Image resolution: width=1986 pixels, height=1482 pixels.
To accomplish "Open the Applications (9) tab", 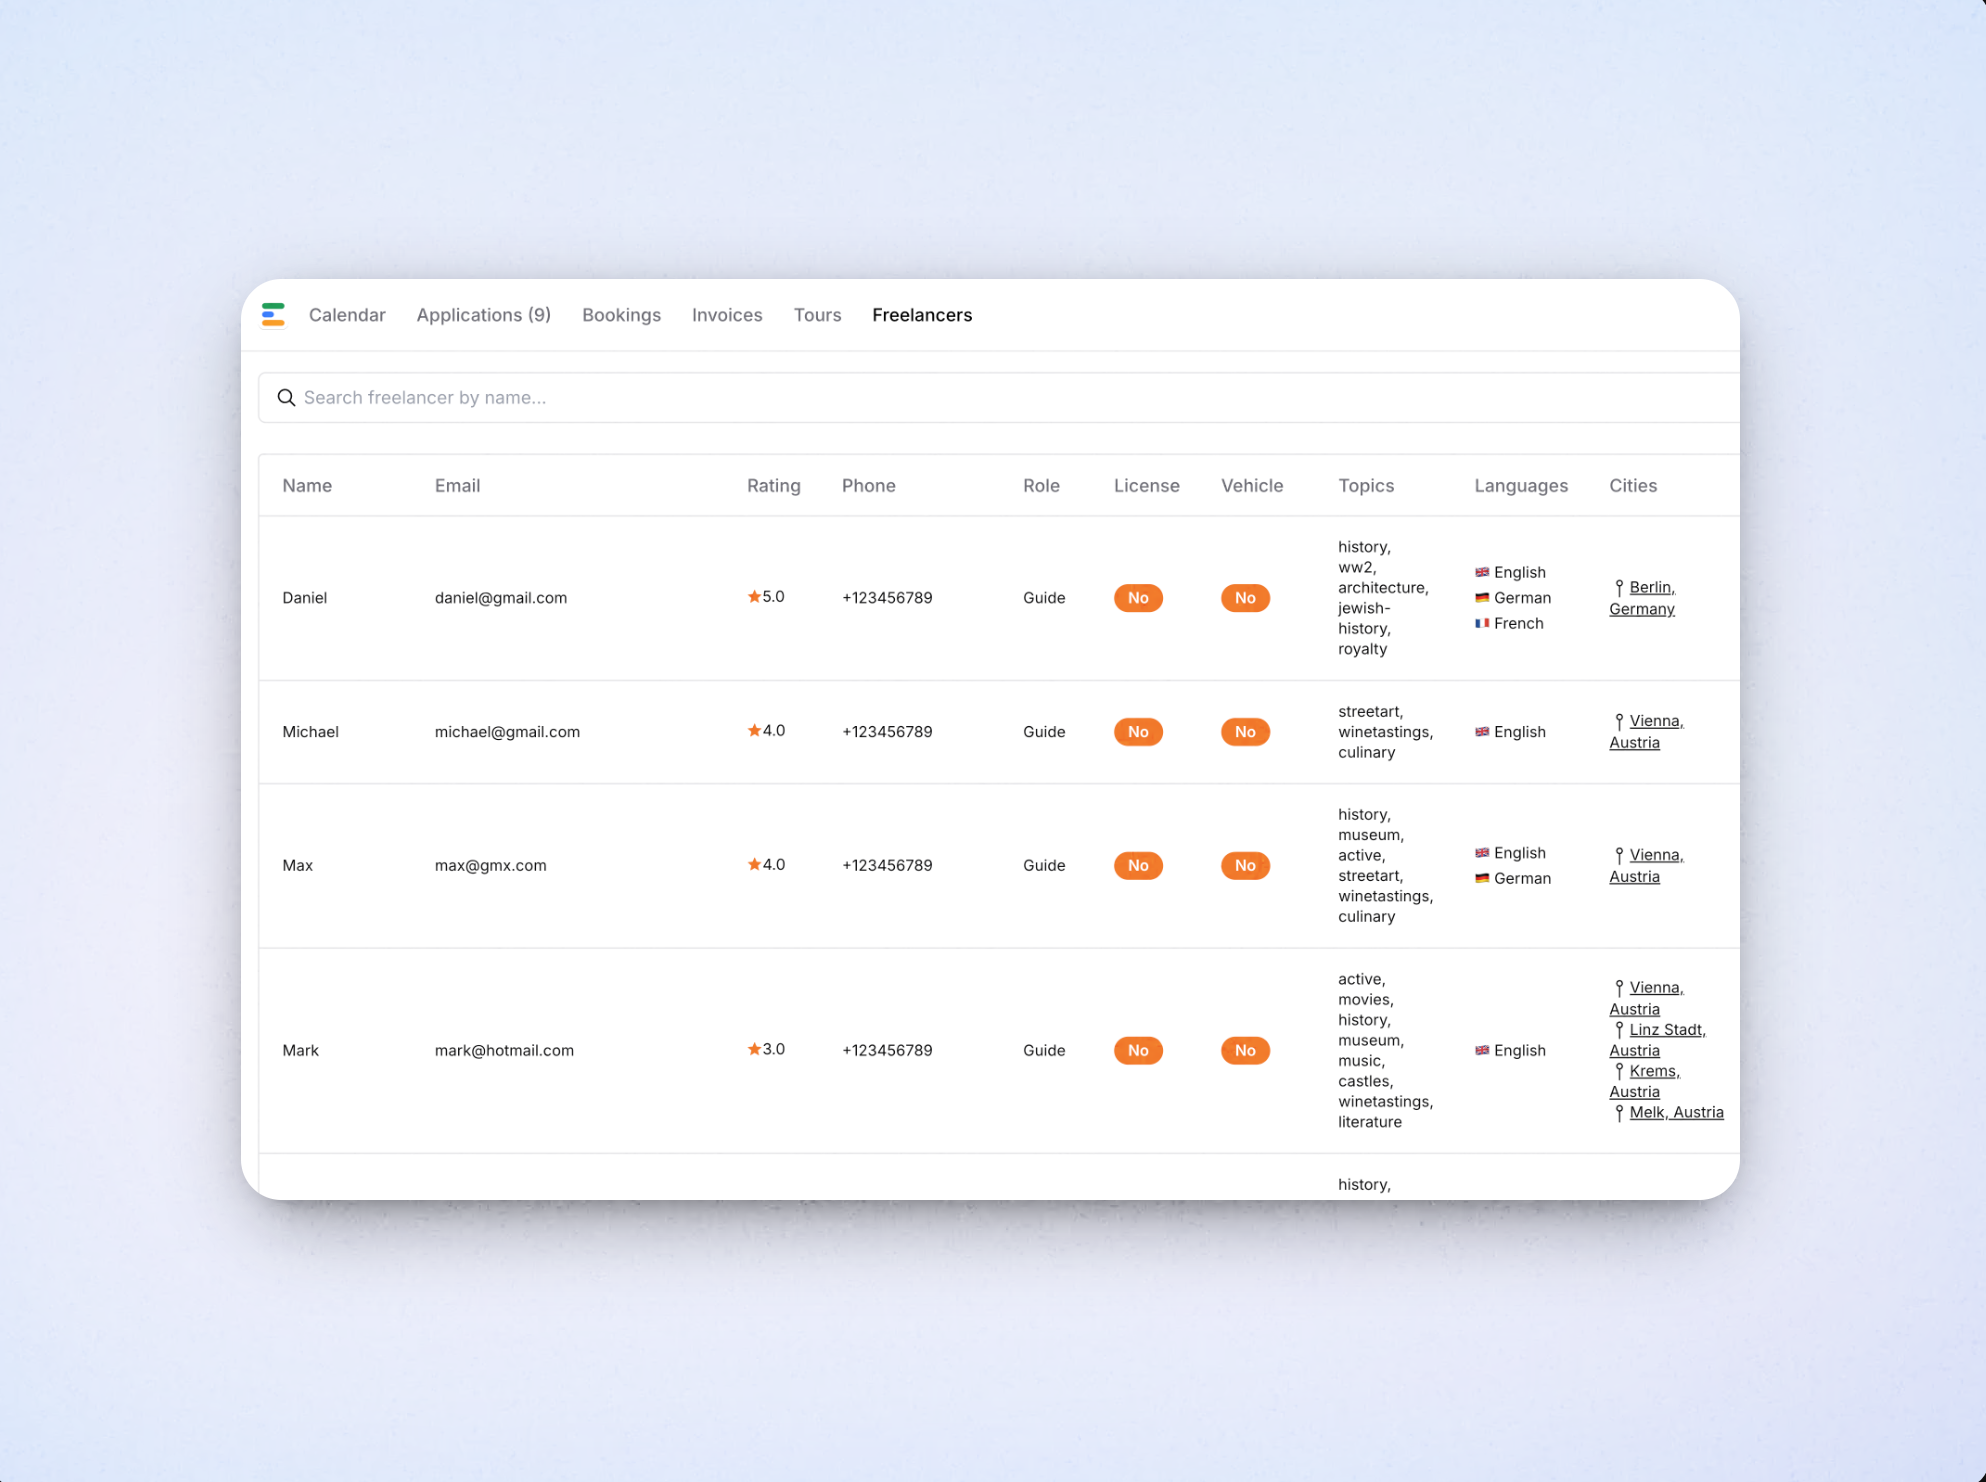I will 483,315.
